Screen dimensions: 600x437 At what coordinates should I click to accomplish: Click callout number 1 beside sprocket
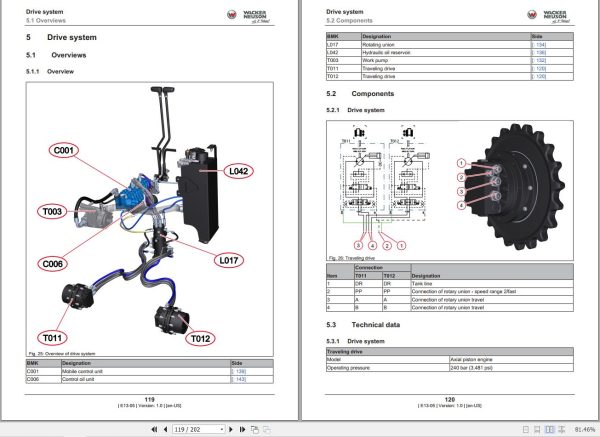click(461, 163)
